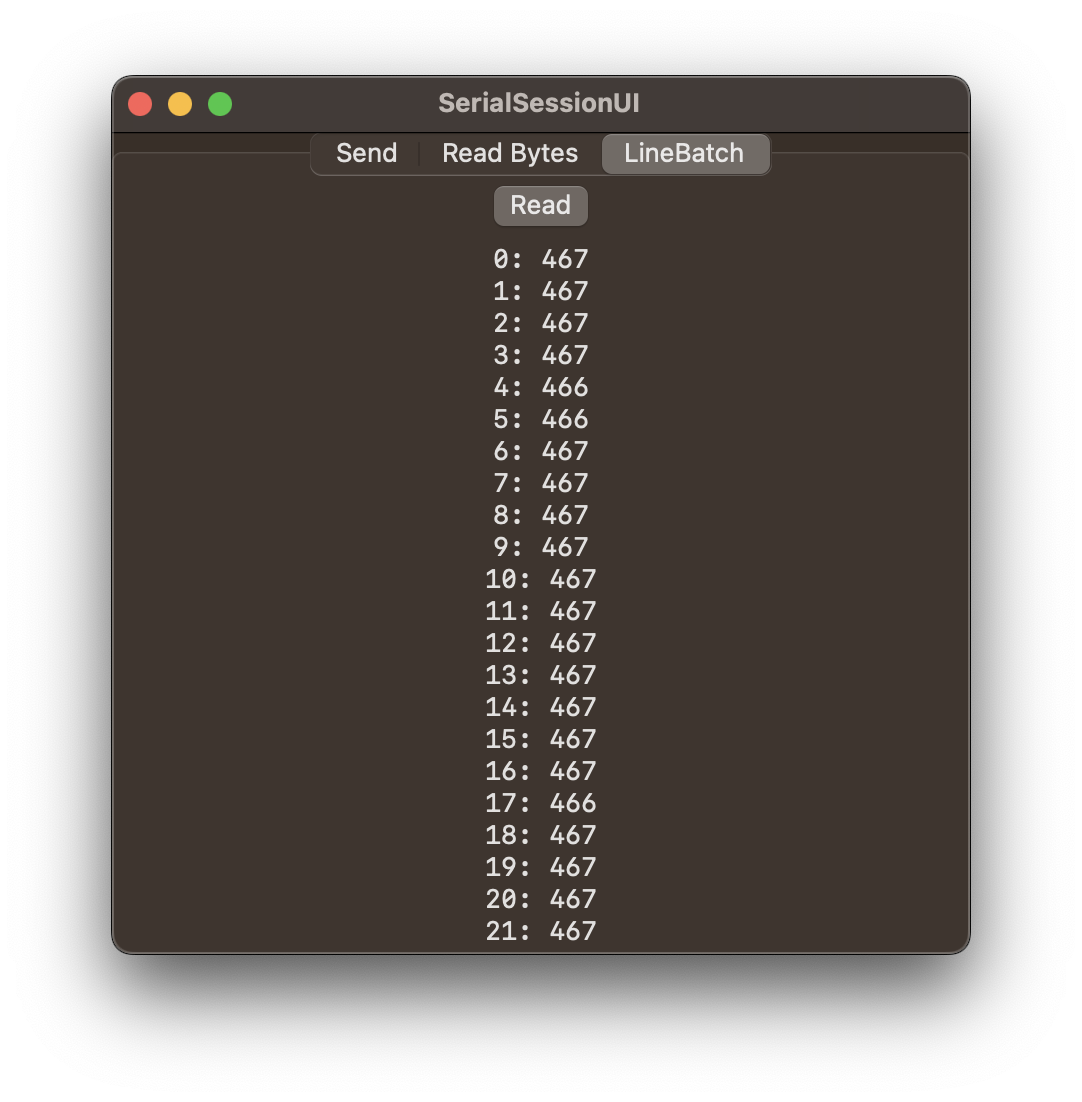Select the line '20: 467'
This screenshot has height=1102, width=1082.
point(540,899)
